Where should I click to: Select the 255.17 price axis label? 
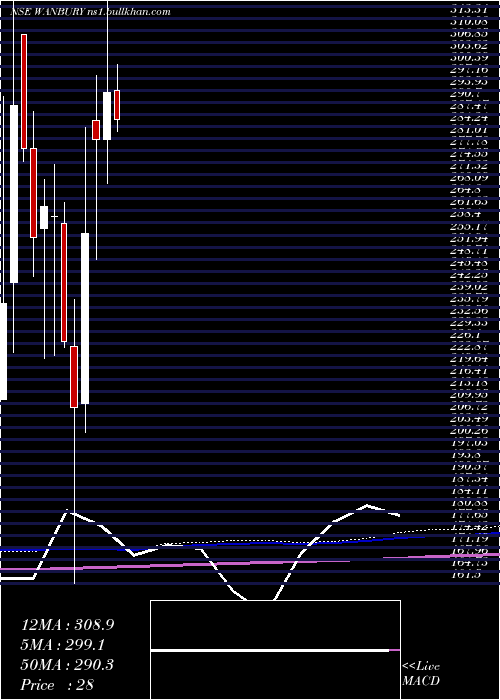(x=470, y=226)
